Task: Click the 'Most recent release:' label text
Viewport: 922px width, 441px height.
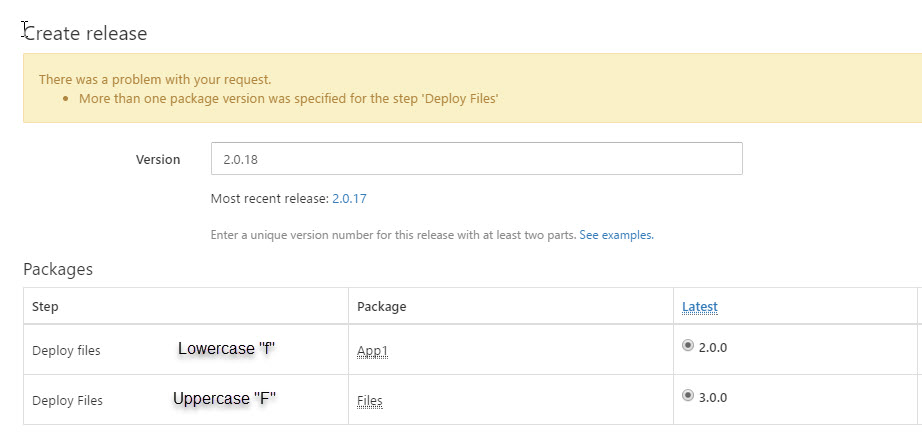Action: point(270,199)
